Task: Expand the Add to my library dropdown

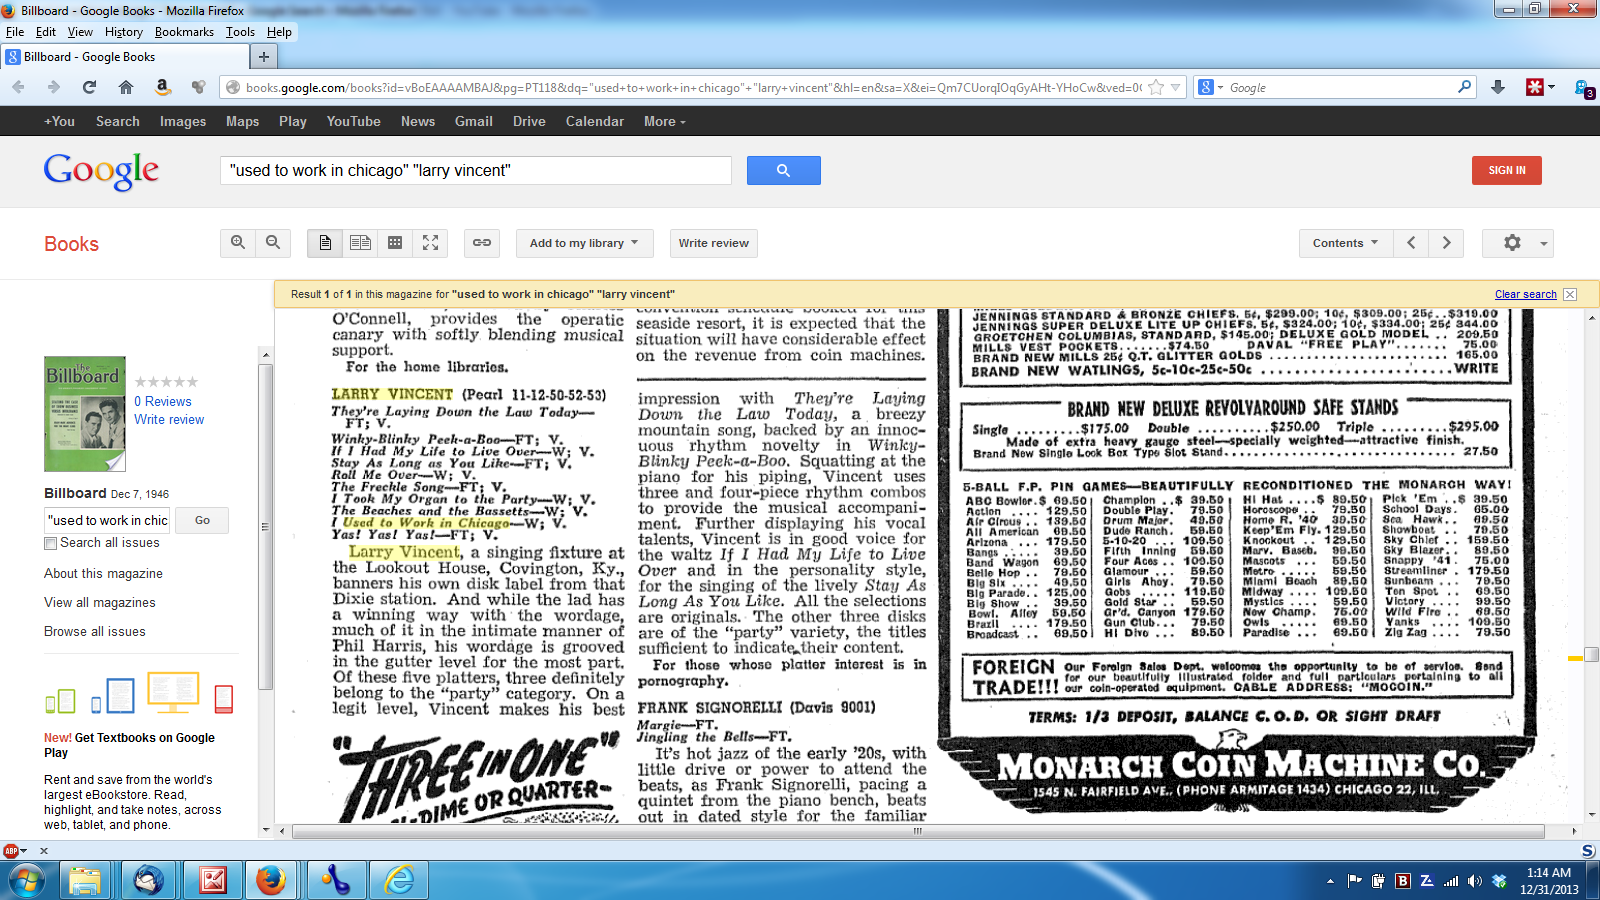Action: coord(584,243)
